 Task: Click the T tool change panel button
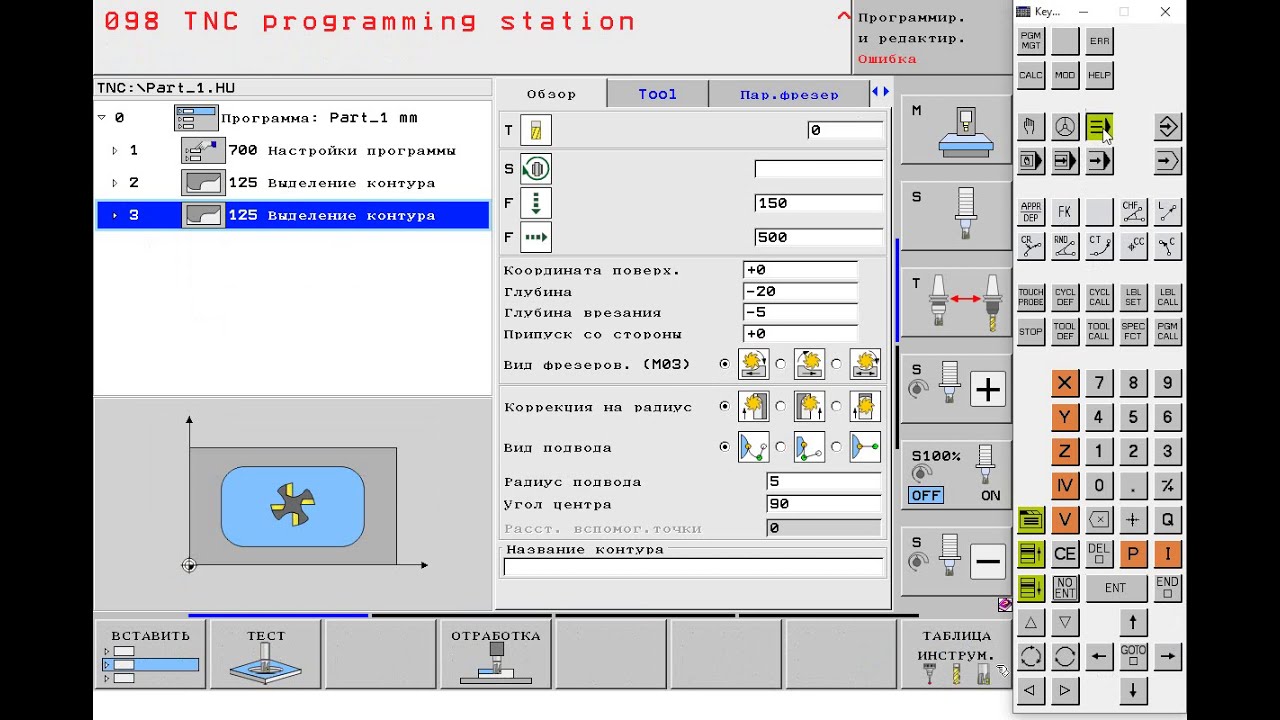pos(956,303)
